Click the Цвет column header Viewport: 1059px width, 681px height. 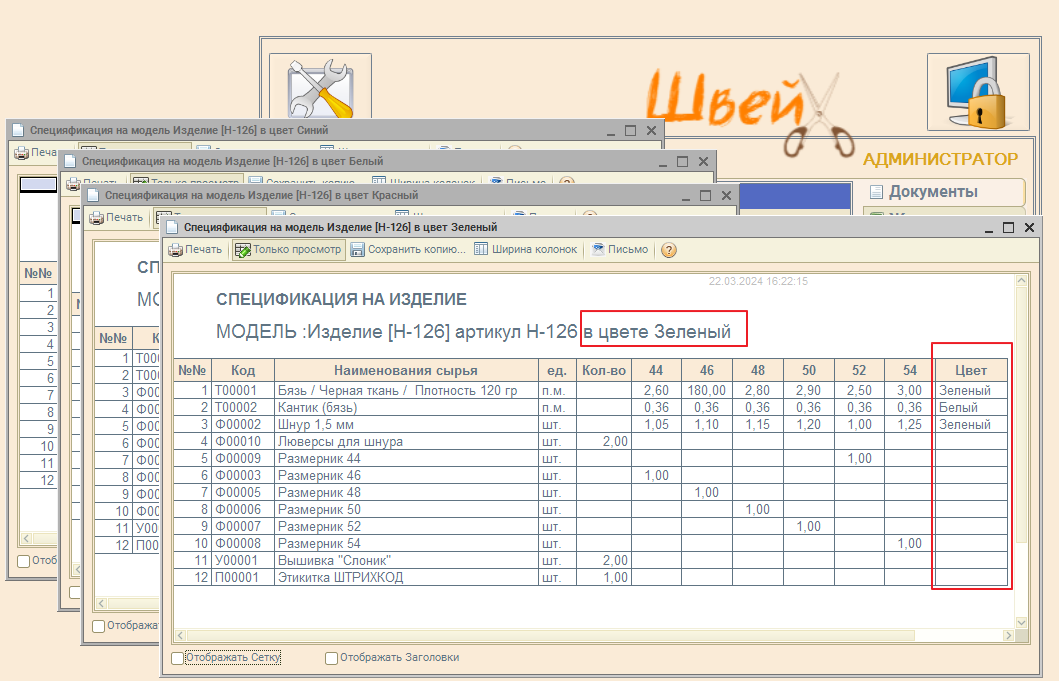pyautogui.click(x=971, y=370)
